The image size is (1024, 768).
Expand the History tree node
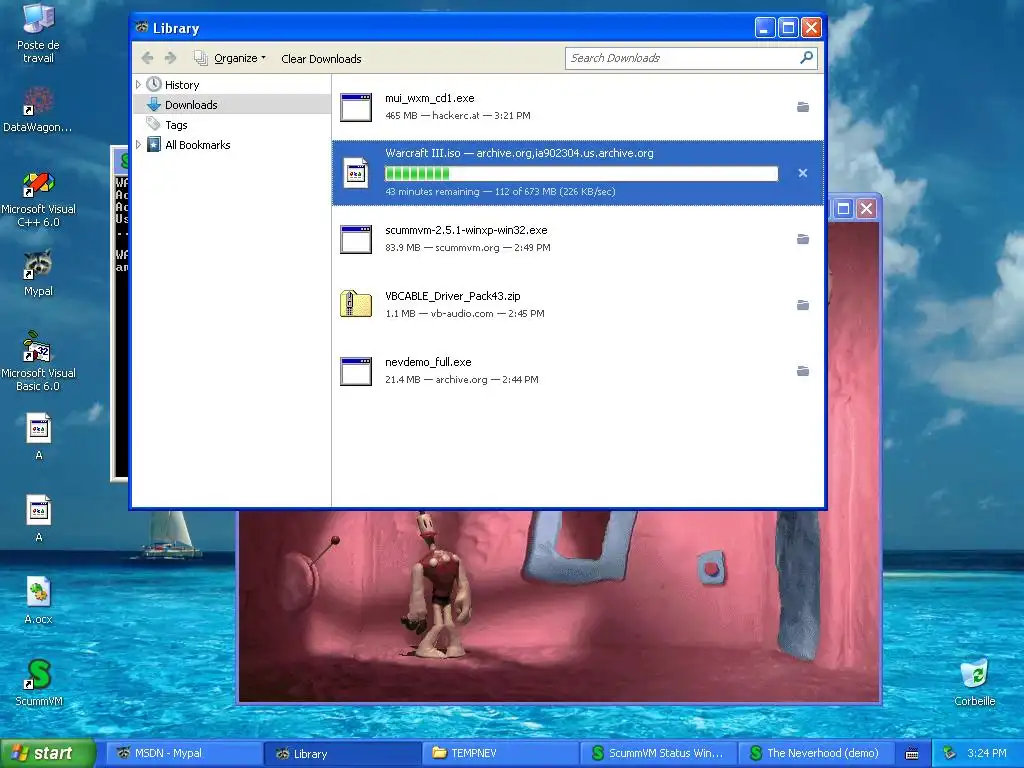coord(138,85)
